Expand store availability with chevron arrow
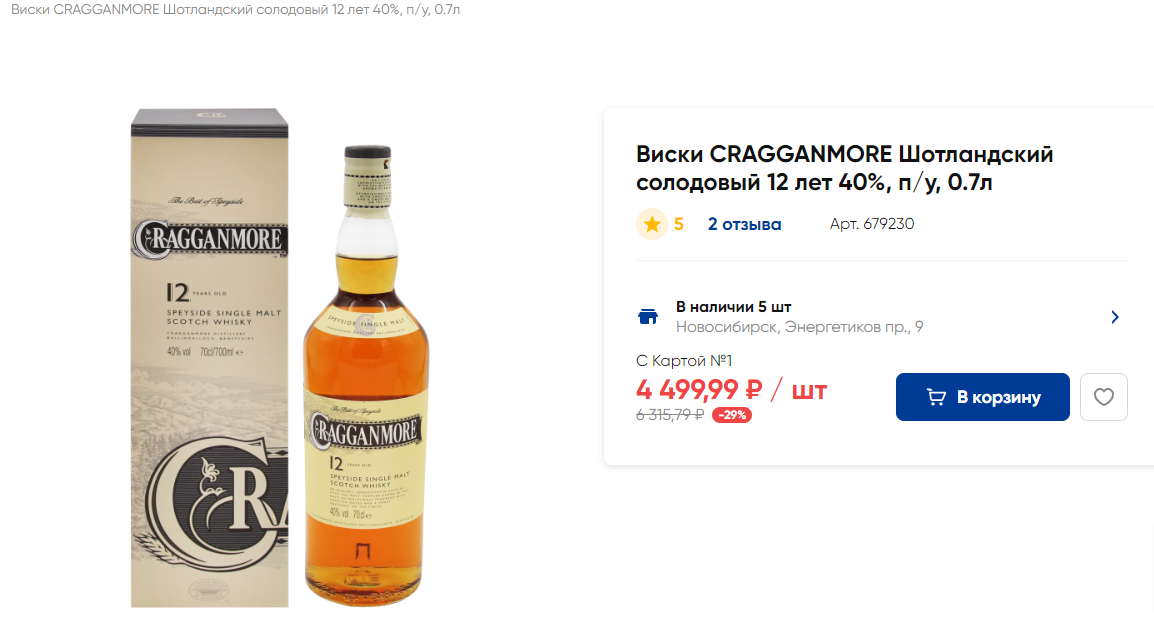 tap(1115, 316)
